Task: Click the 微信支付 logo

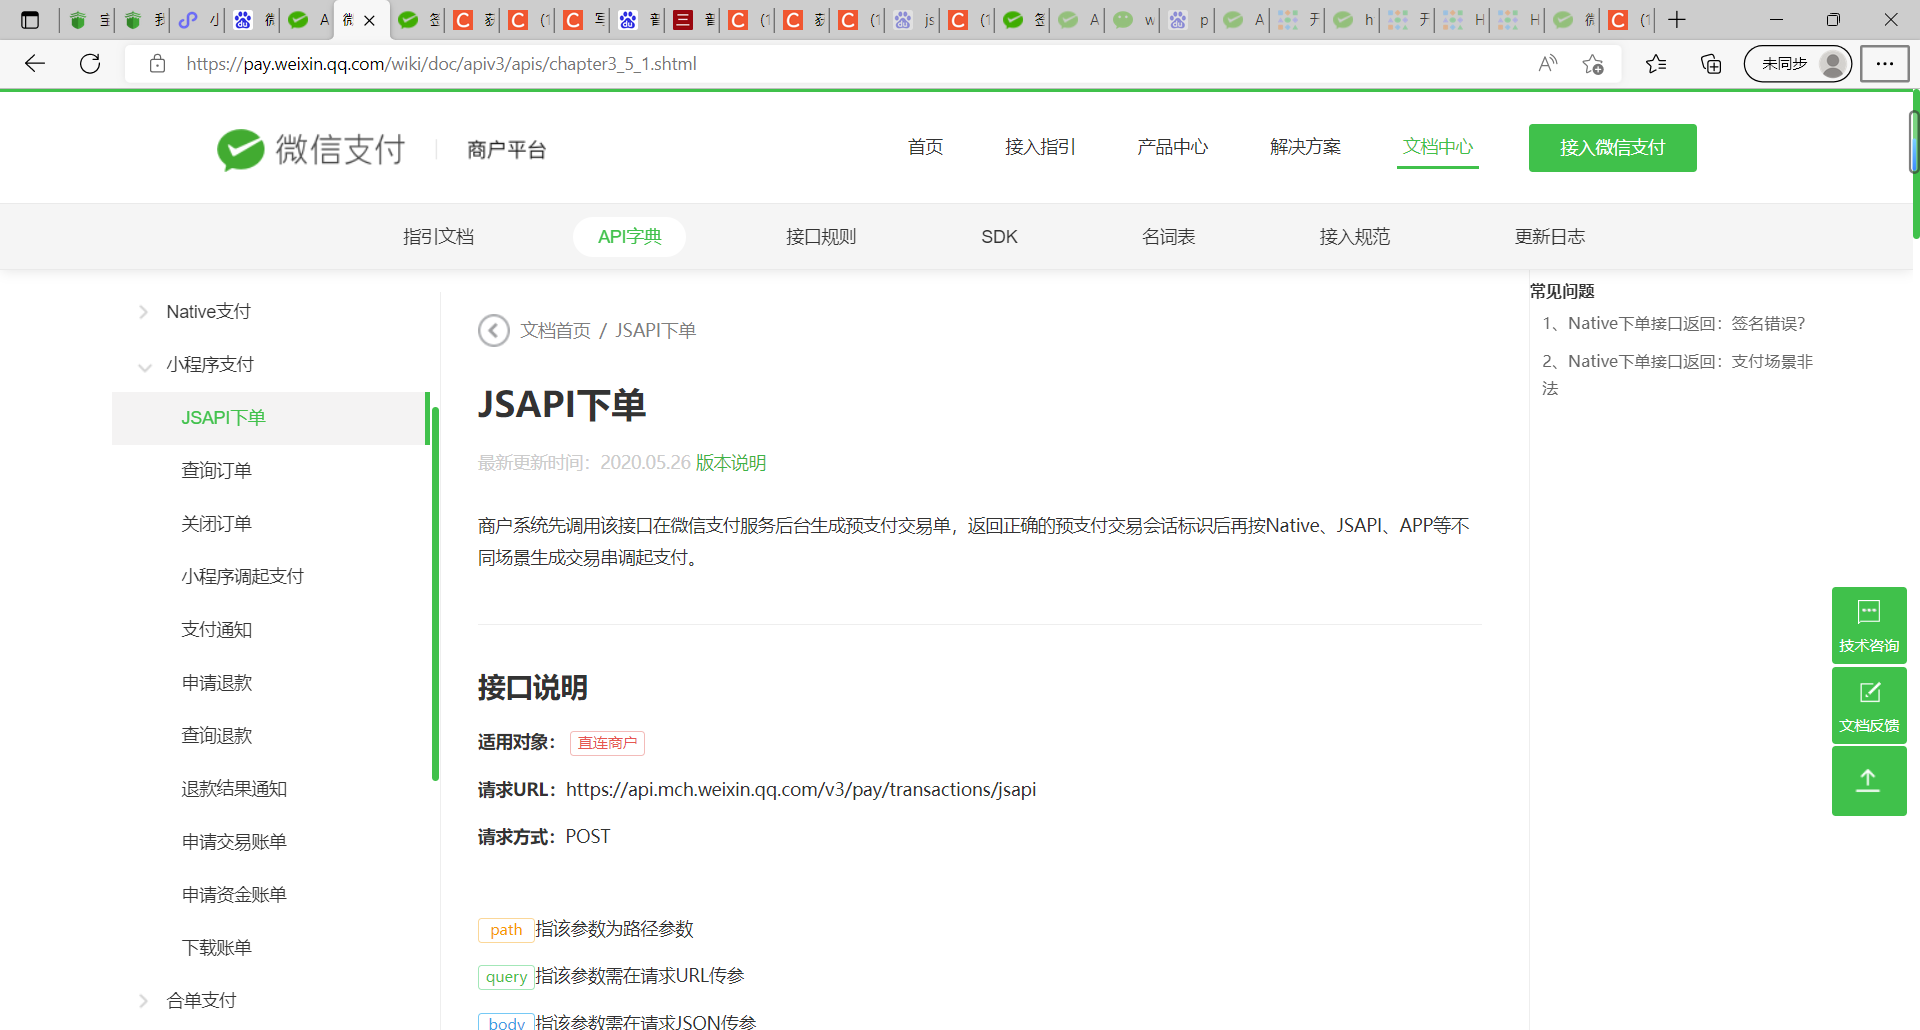Action: point(310,148)
